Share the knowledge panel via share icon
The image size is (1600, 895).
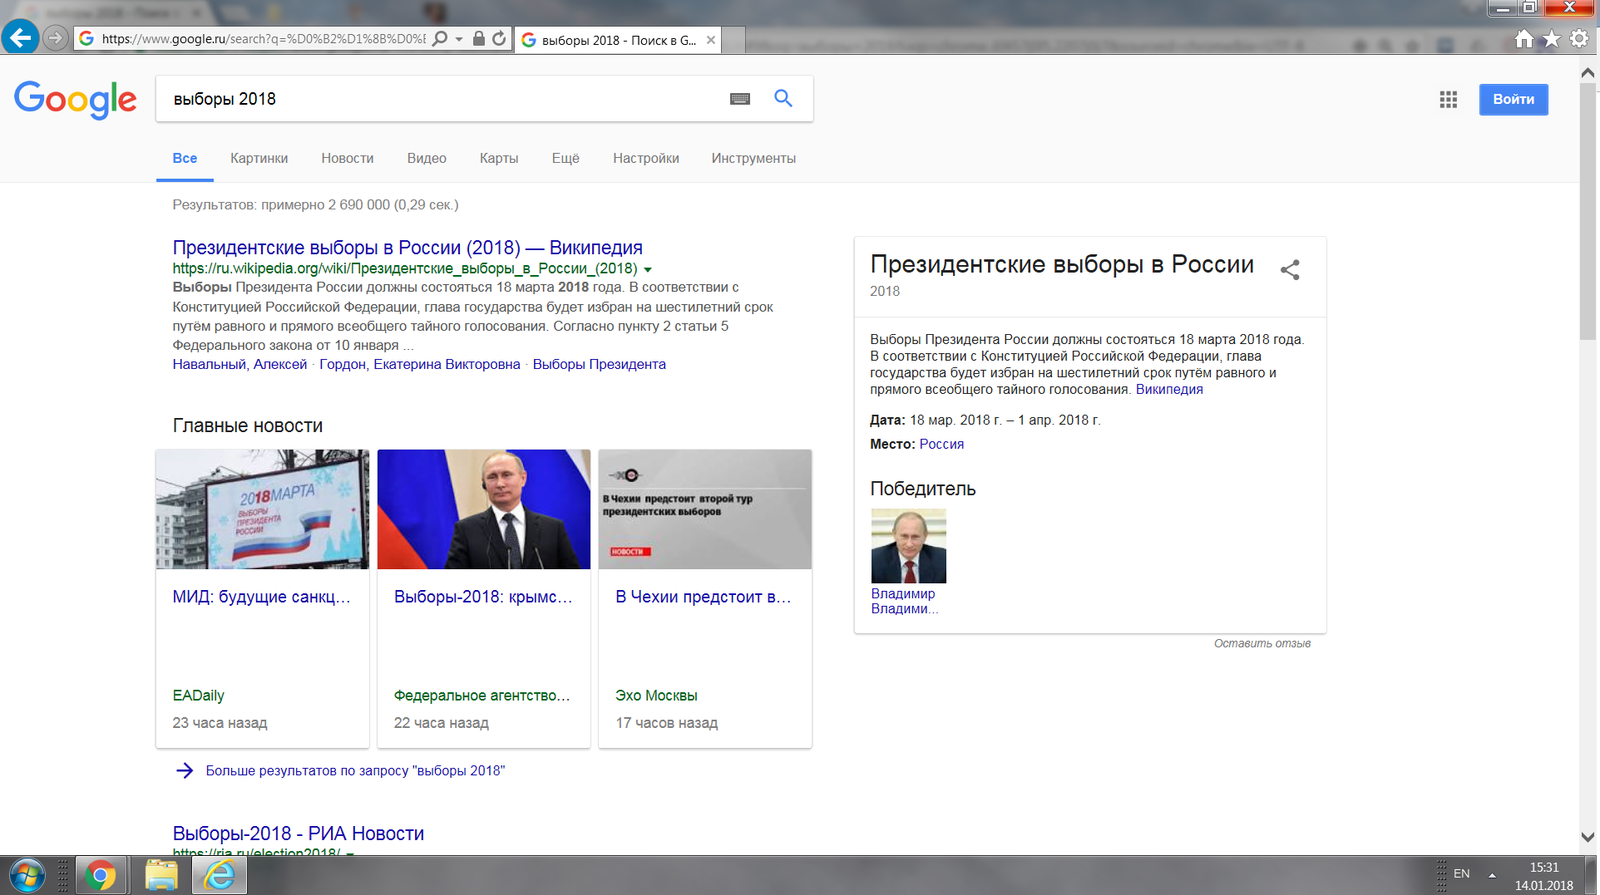1290,269
